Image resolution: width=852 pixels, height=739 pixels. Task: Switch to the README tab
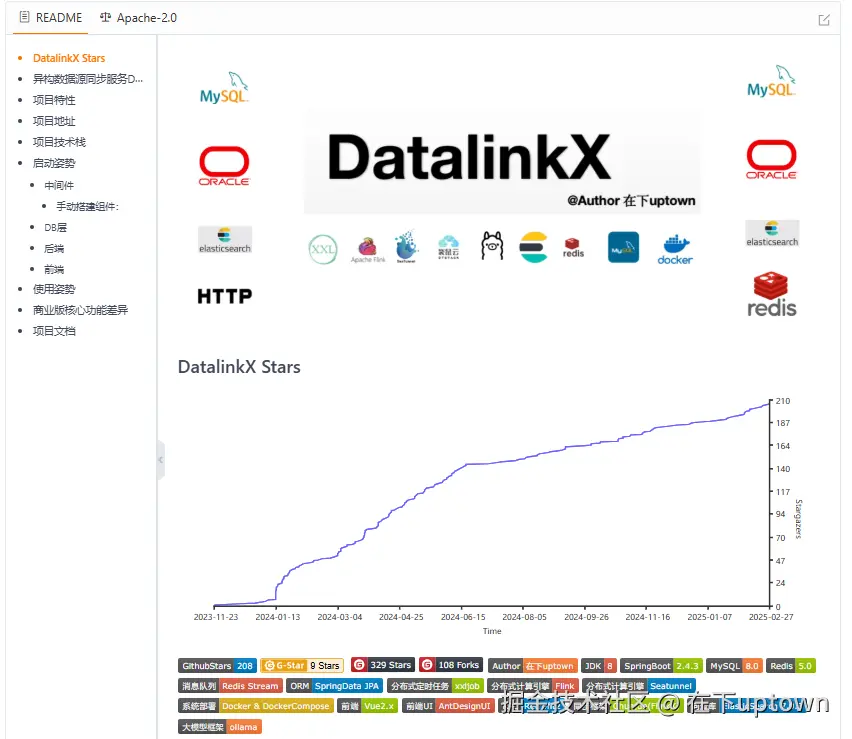[51, 18]
